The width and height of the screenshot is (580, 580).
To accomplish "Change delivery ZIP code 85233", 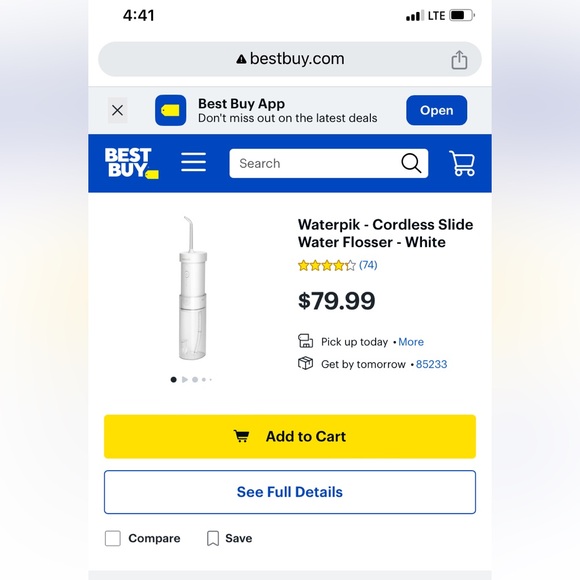I will tap(431, 364).
